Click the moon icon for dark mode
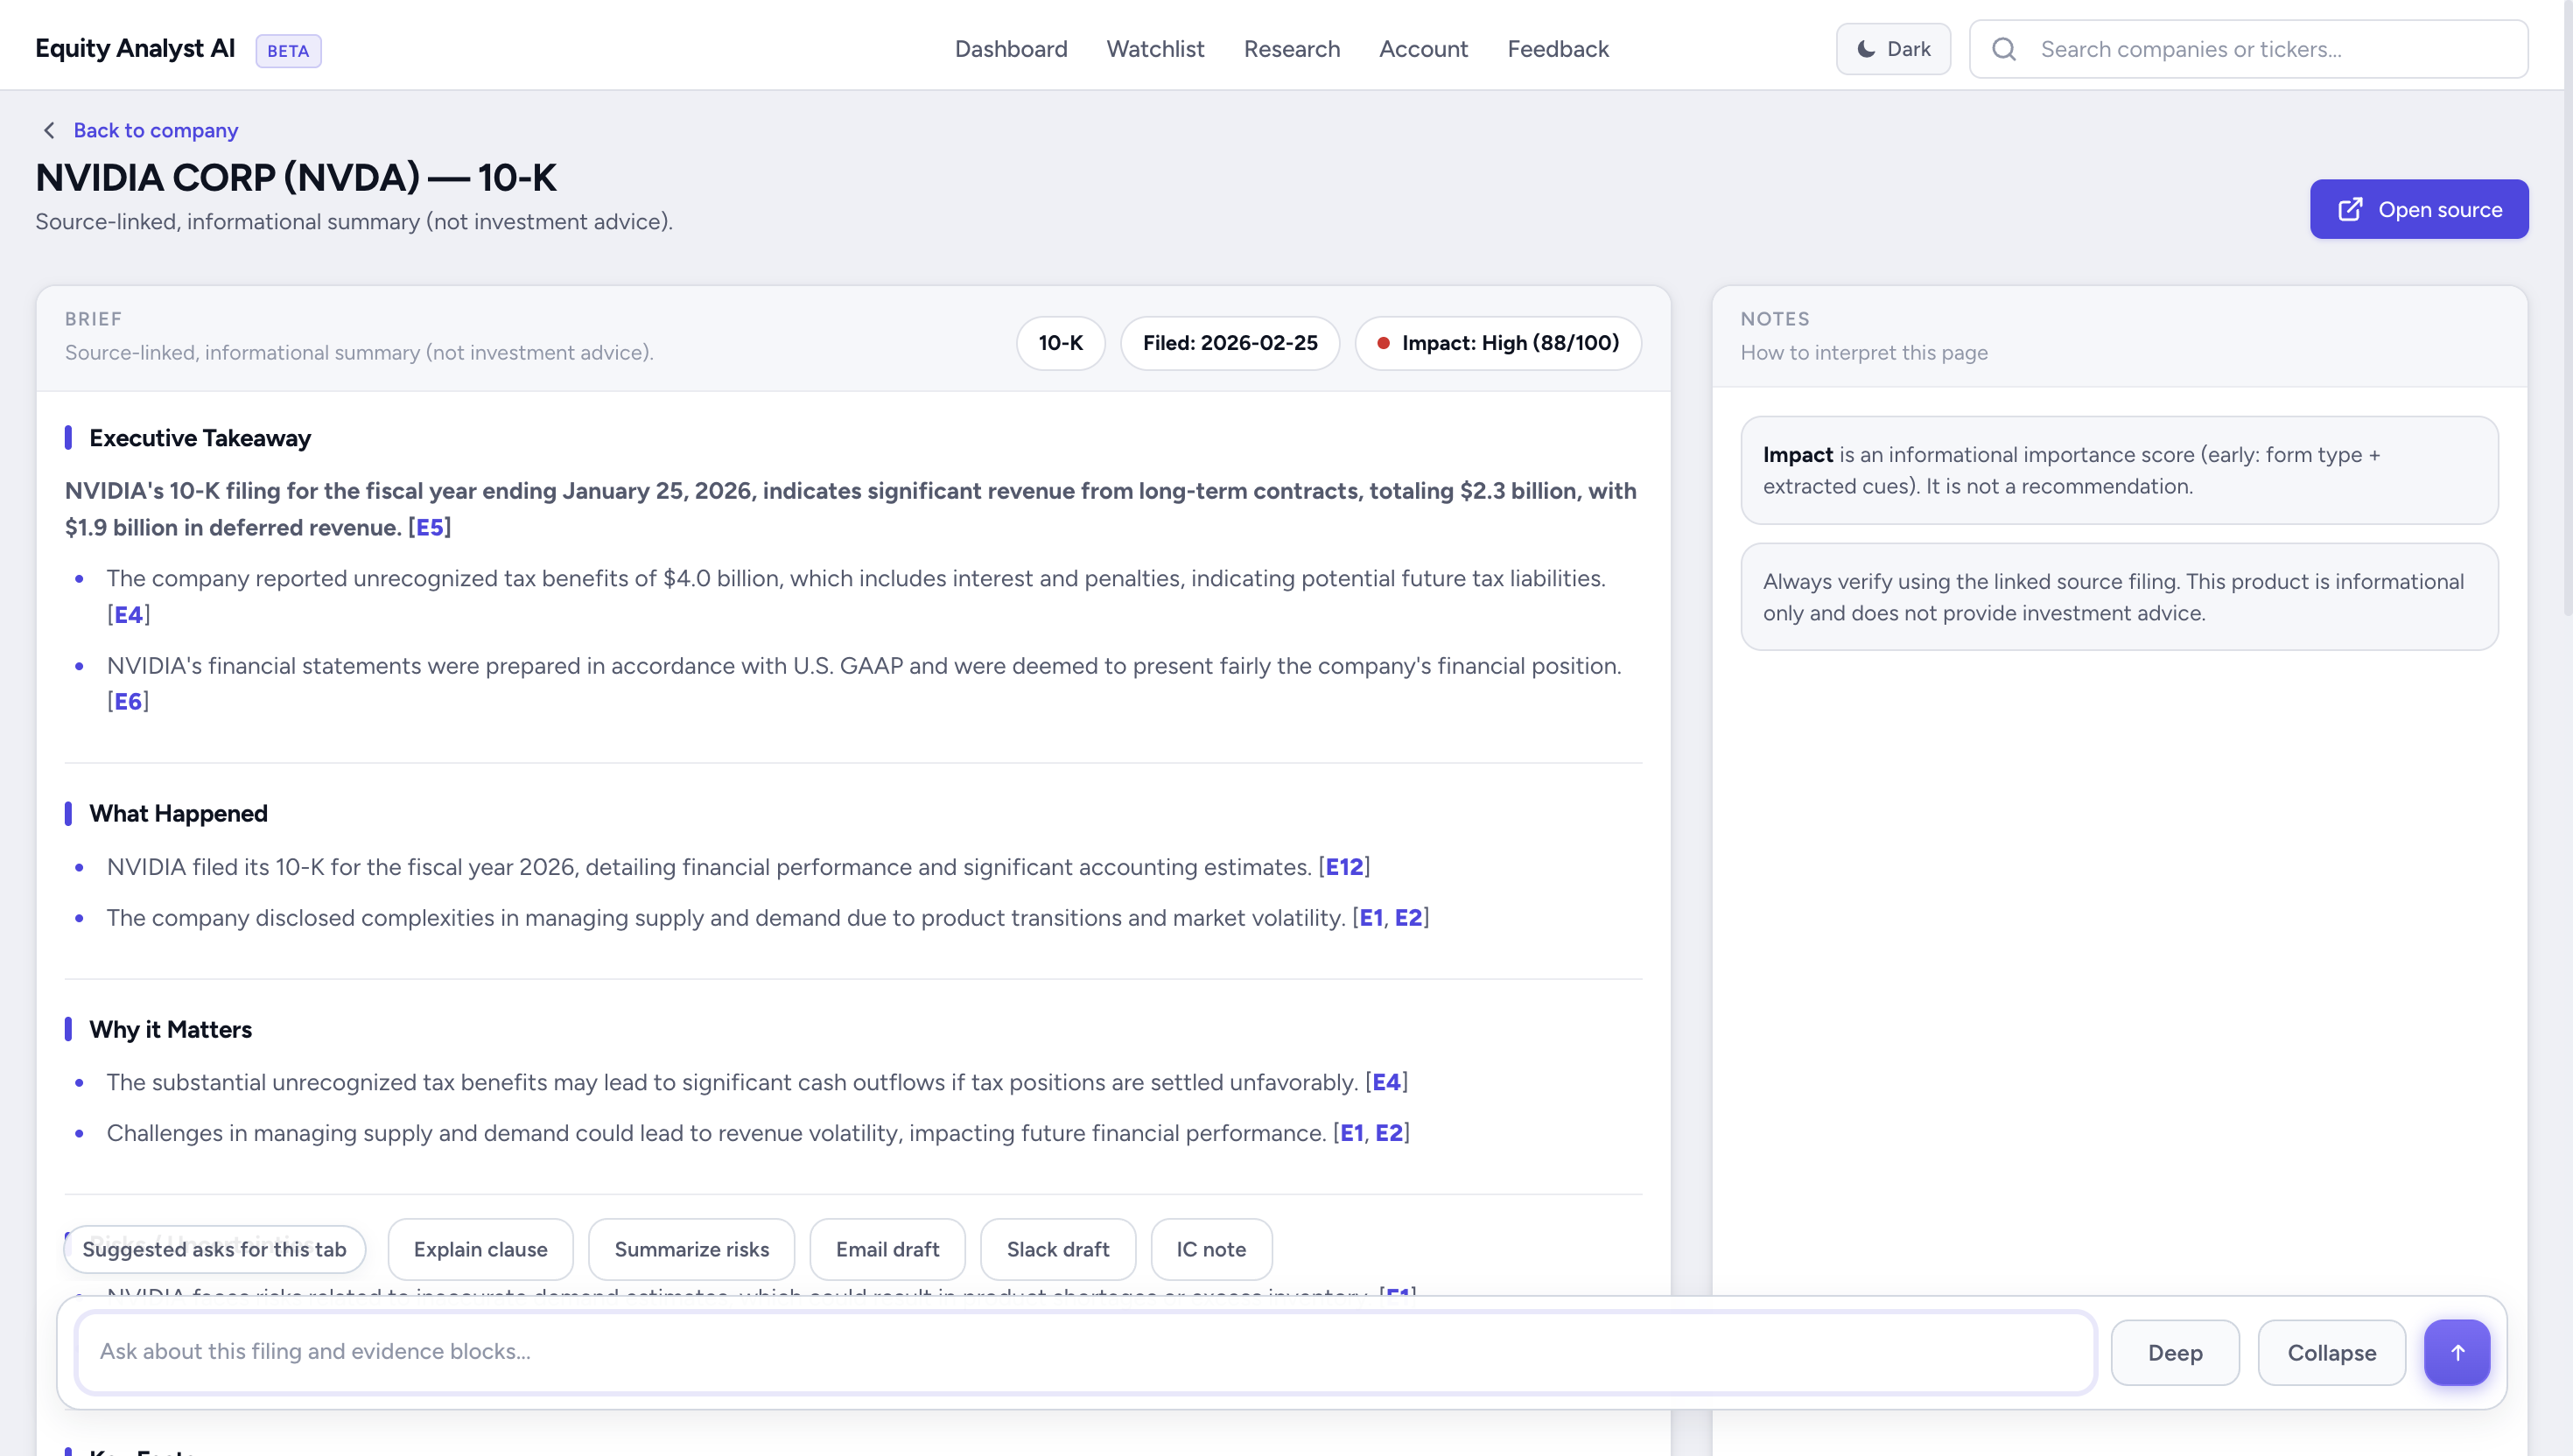This screenshot has height=1456, width=2573. pos(1866,49)
